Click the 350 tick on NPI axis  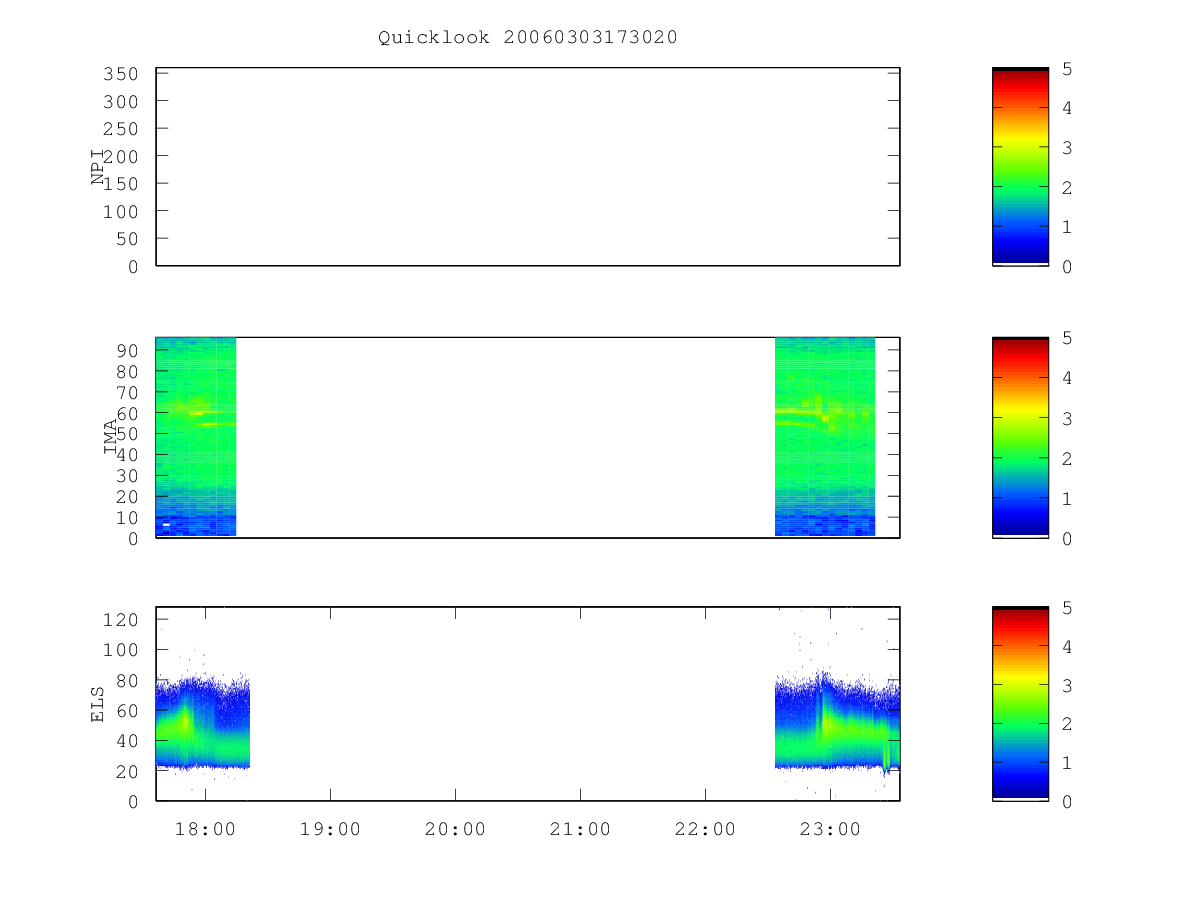coord(120,74)
